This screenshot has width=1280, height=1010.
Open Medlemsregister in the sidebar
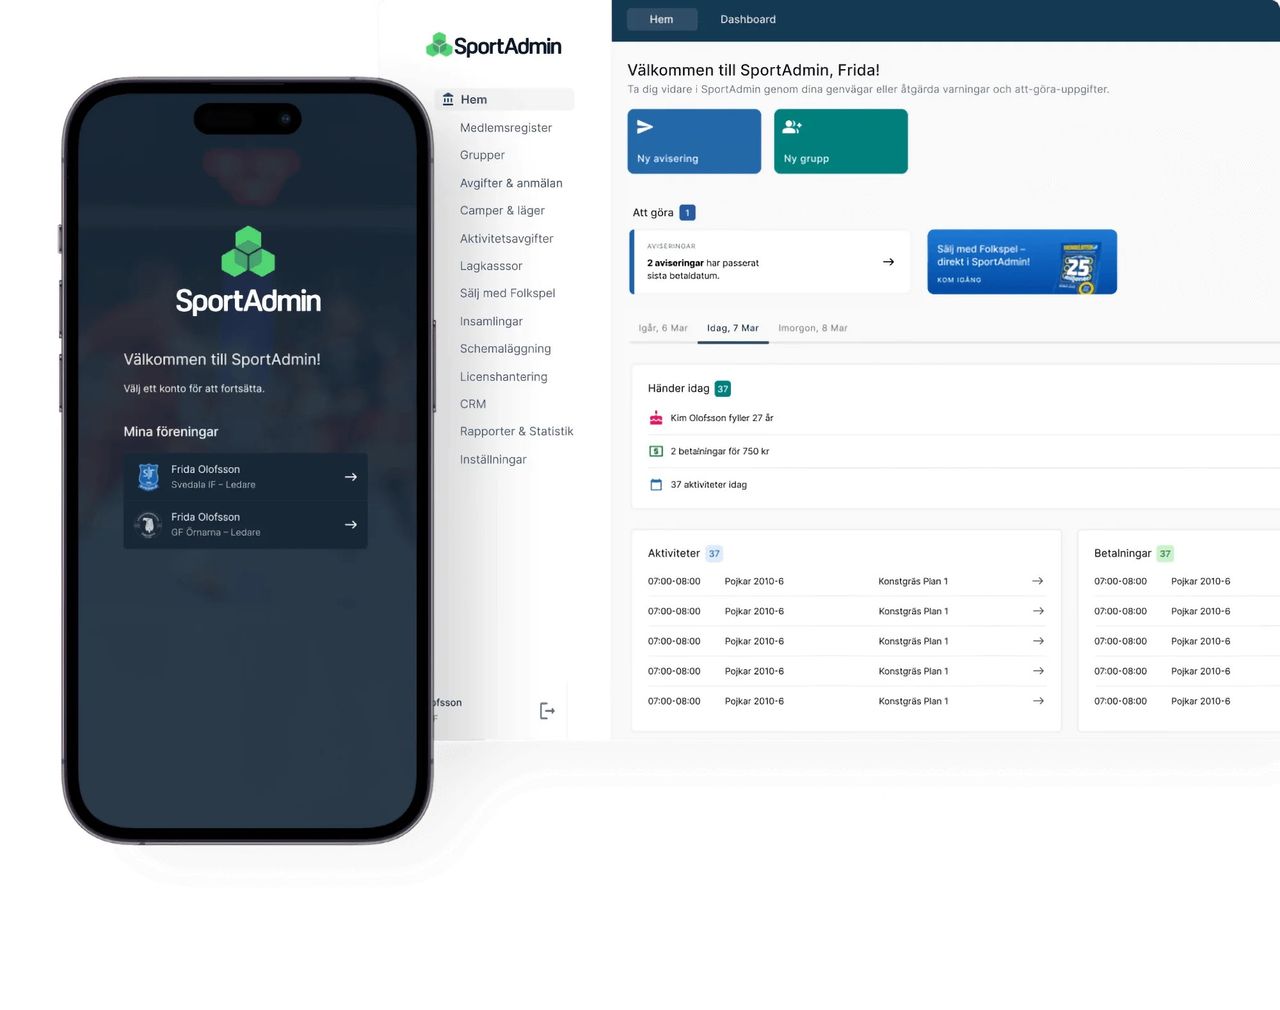pos(506,128)
